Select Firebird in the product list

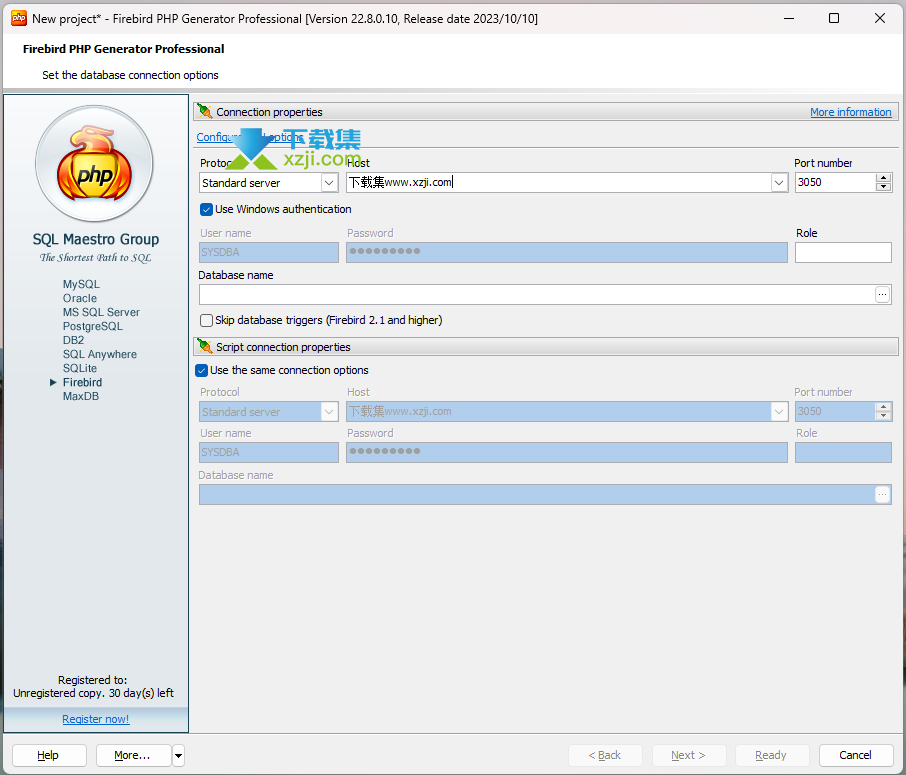[83, 383]
